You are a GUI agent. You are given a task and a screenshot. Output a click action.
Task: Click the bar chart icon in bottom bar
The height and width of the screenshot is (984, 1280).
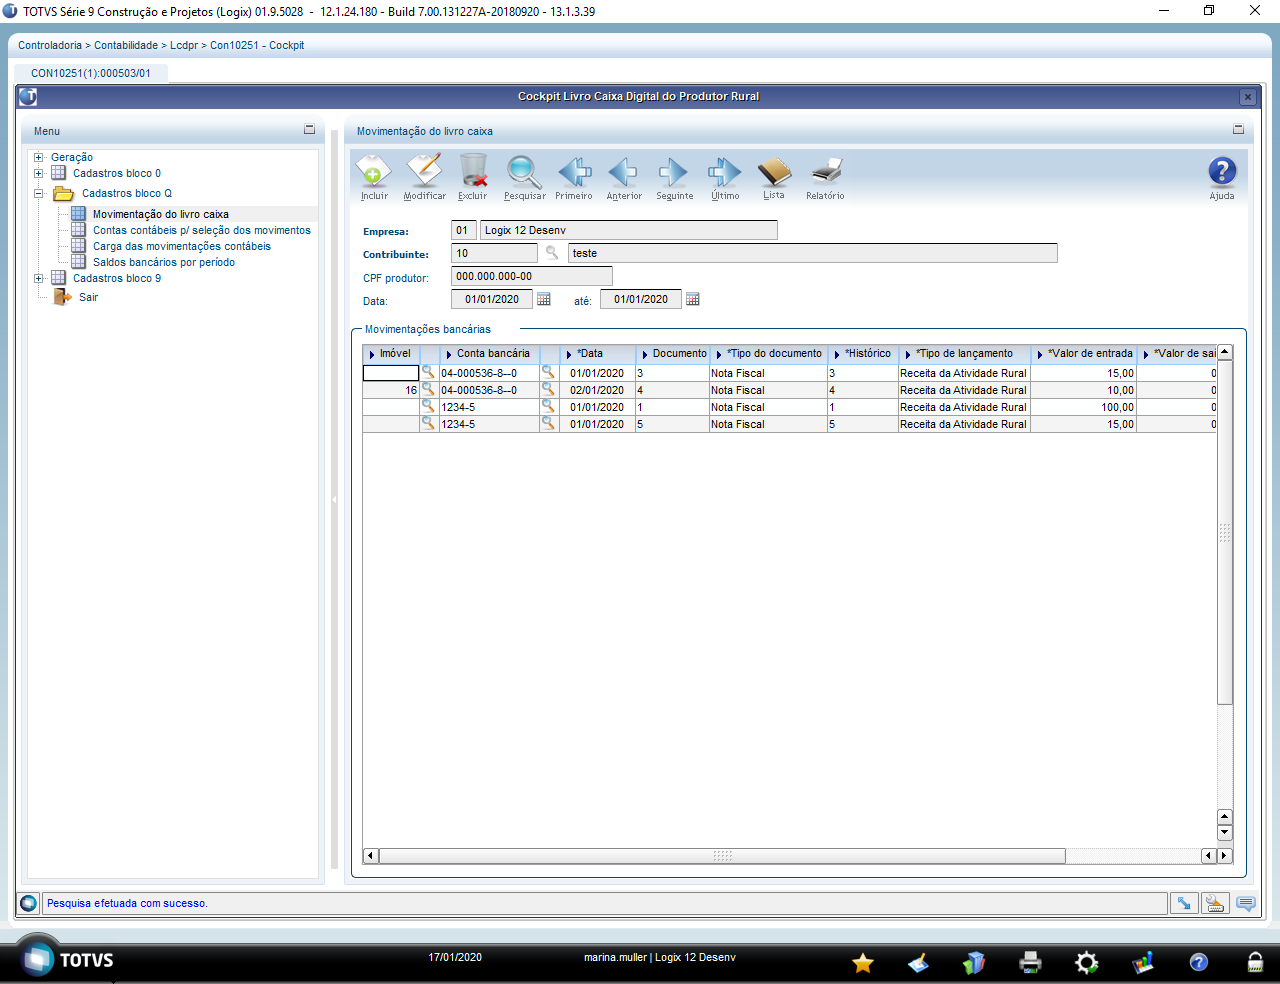pos(1143,963)
